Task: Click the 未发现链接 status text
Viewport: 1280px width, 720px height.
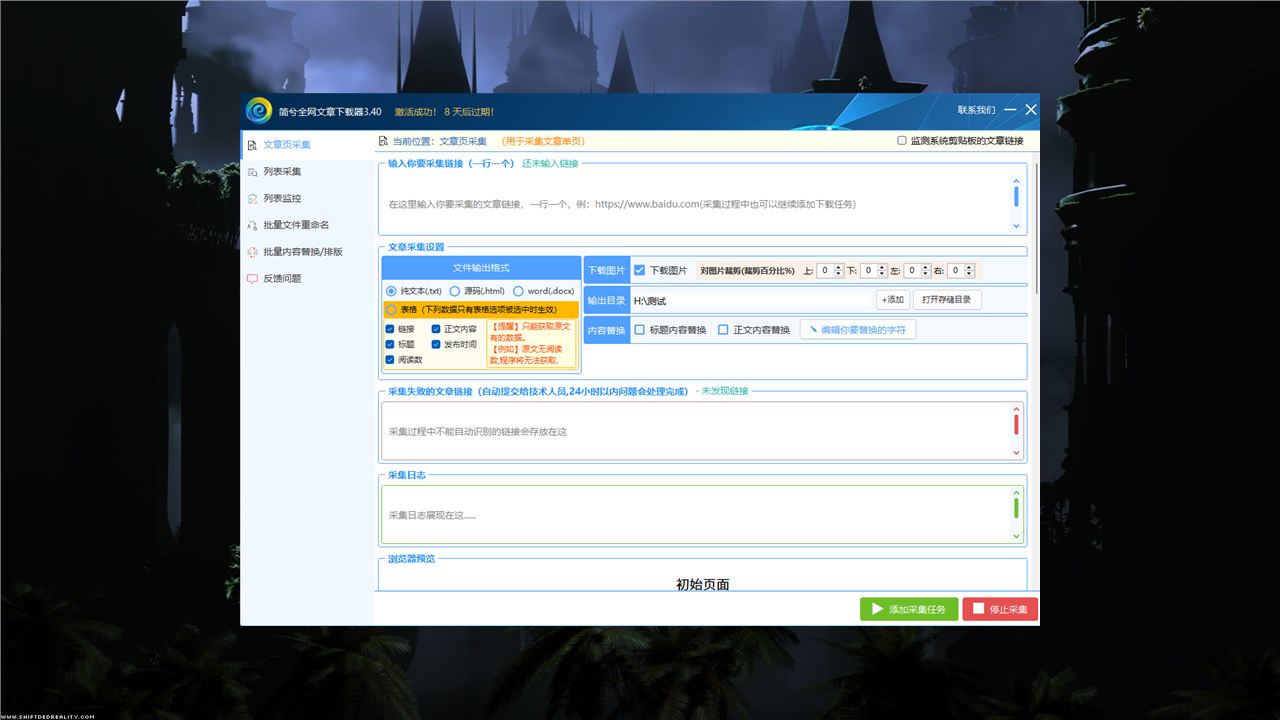Action: coord(724,391)
